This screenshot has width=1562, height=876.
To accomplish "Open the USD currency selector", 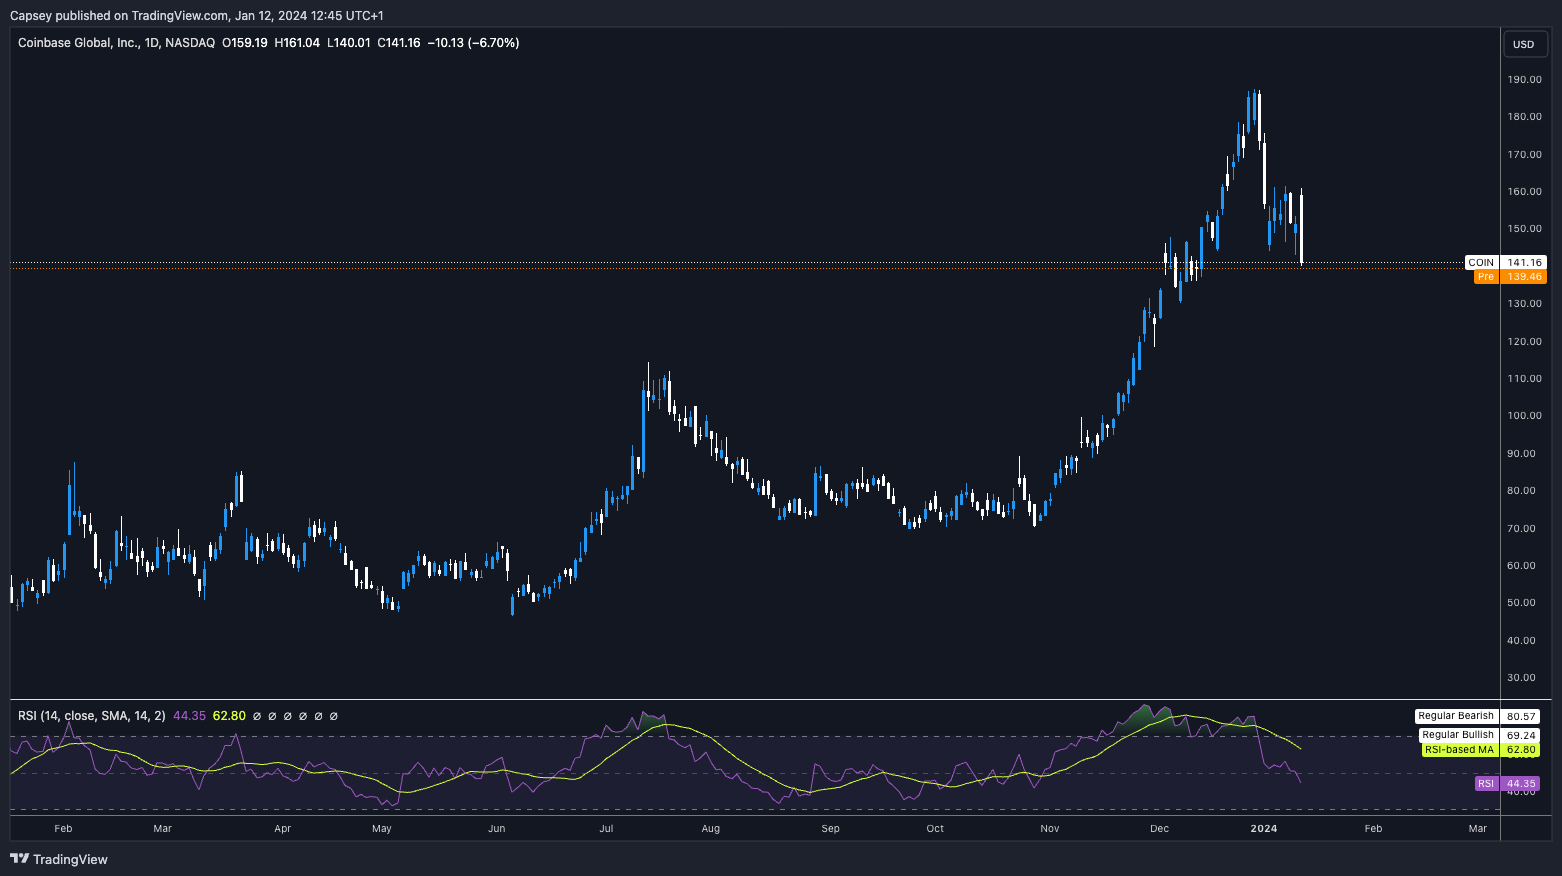I will [1523, 44].
